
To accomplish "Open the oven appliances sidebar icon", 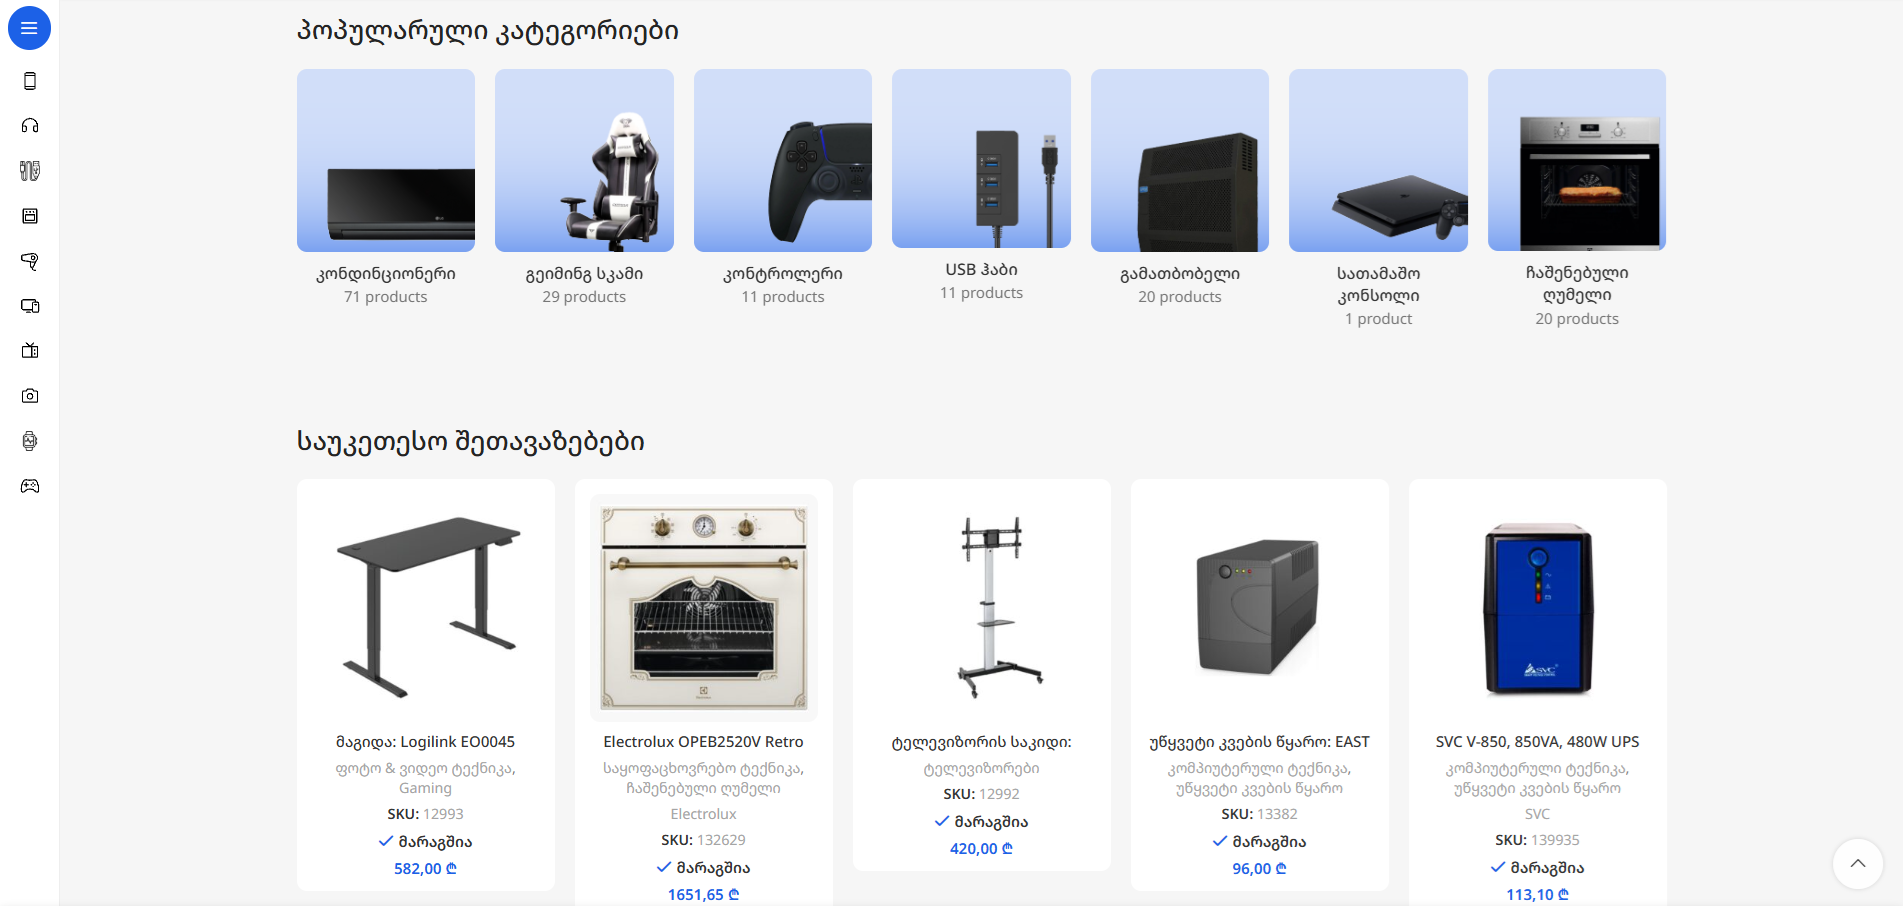I will tap(30, 216).
